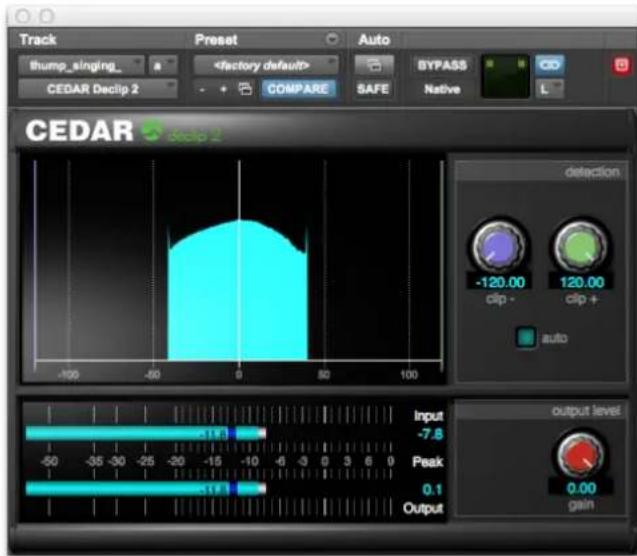Adjust the green clip + knob
Screen dimensions: 637x556
(581, 246)
